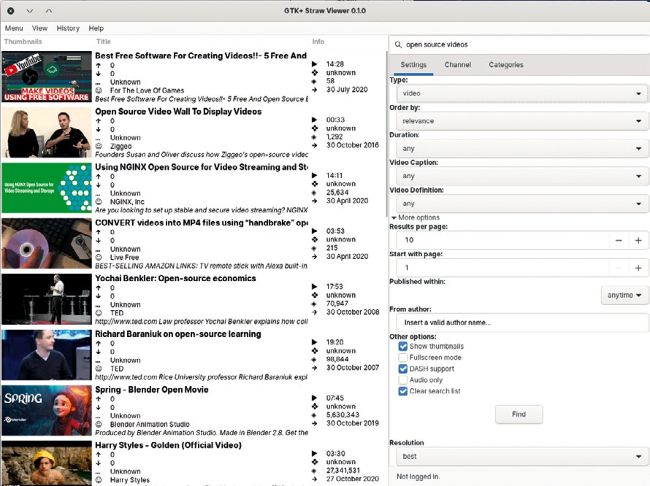This screenshot has height=486, width=650.
Task: Increase results per page with plus
Action: click(638, 241)
